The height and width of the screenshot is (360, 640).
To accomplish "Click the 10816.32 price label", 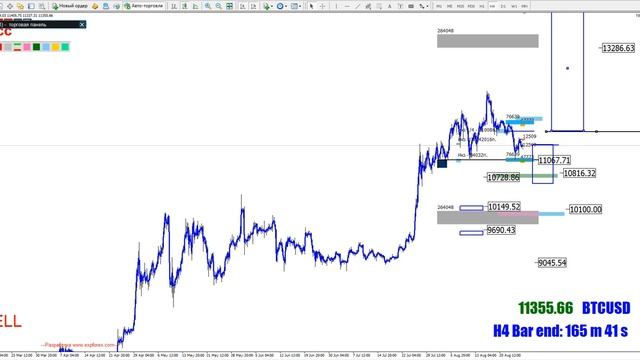I will tap(579, 173).
